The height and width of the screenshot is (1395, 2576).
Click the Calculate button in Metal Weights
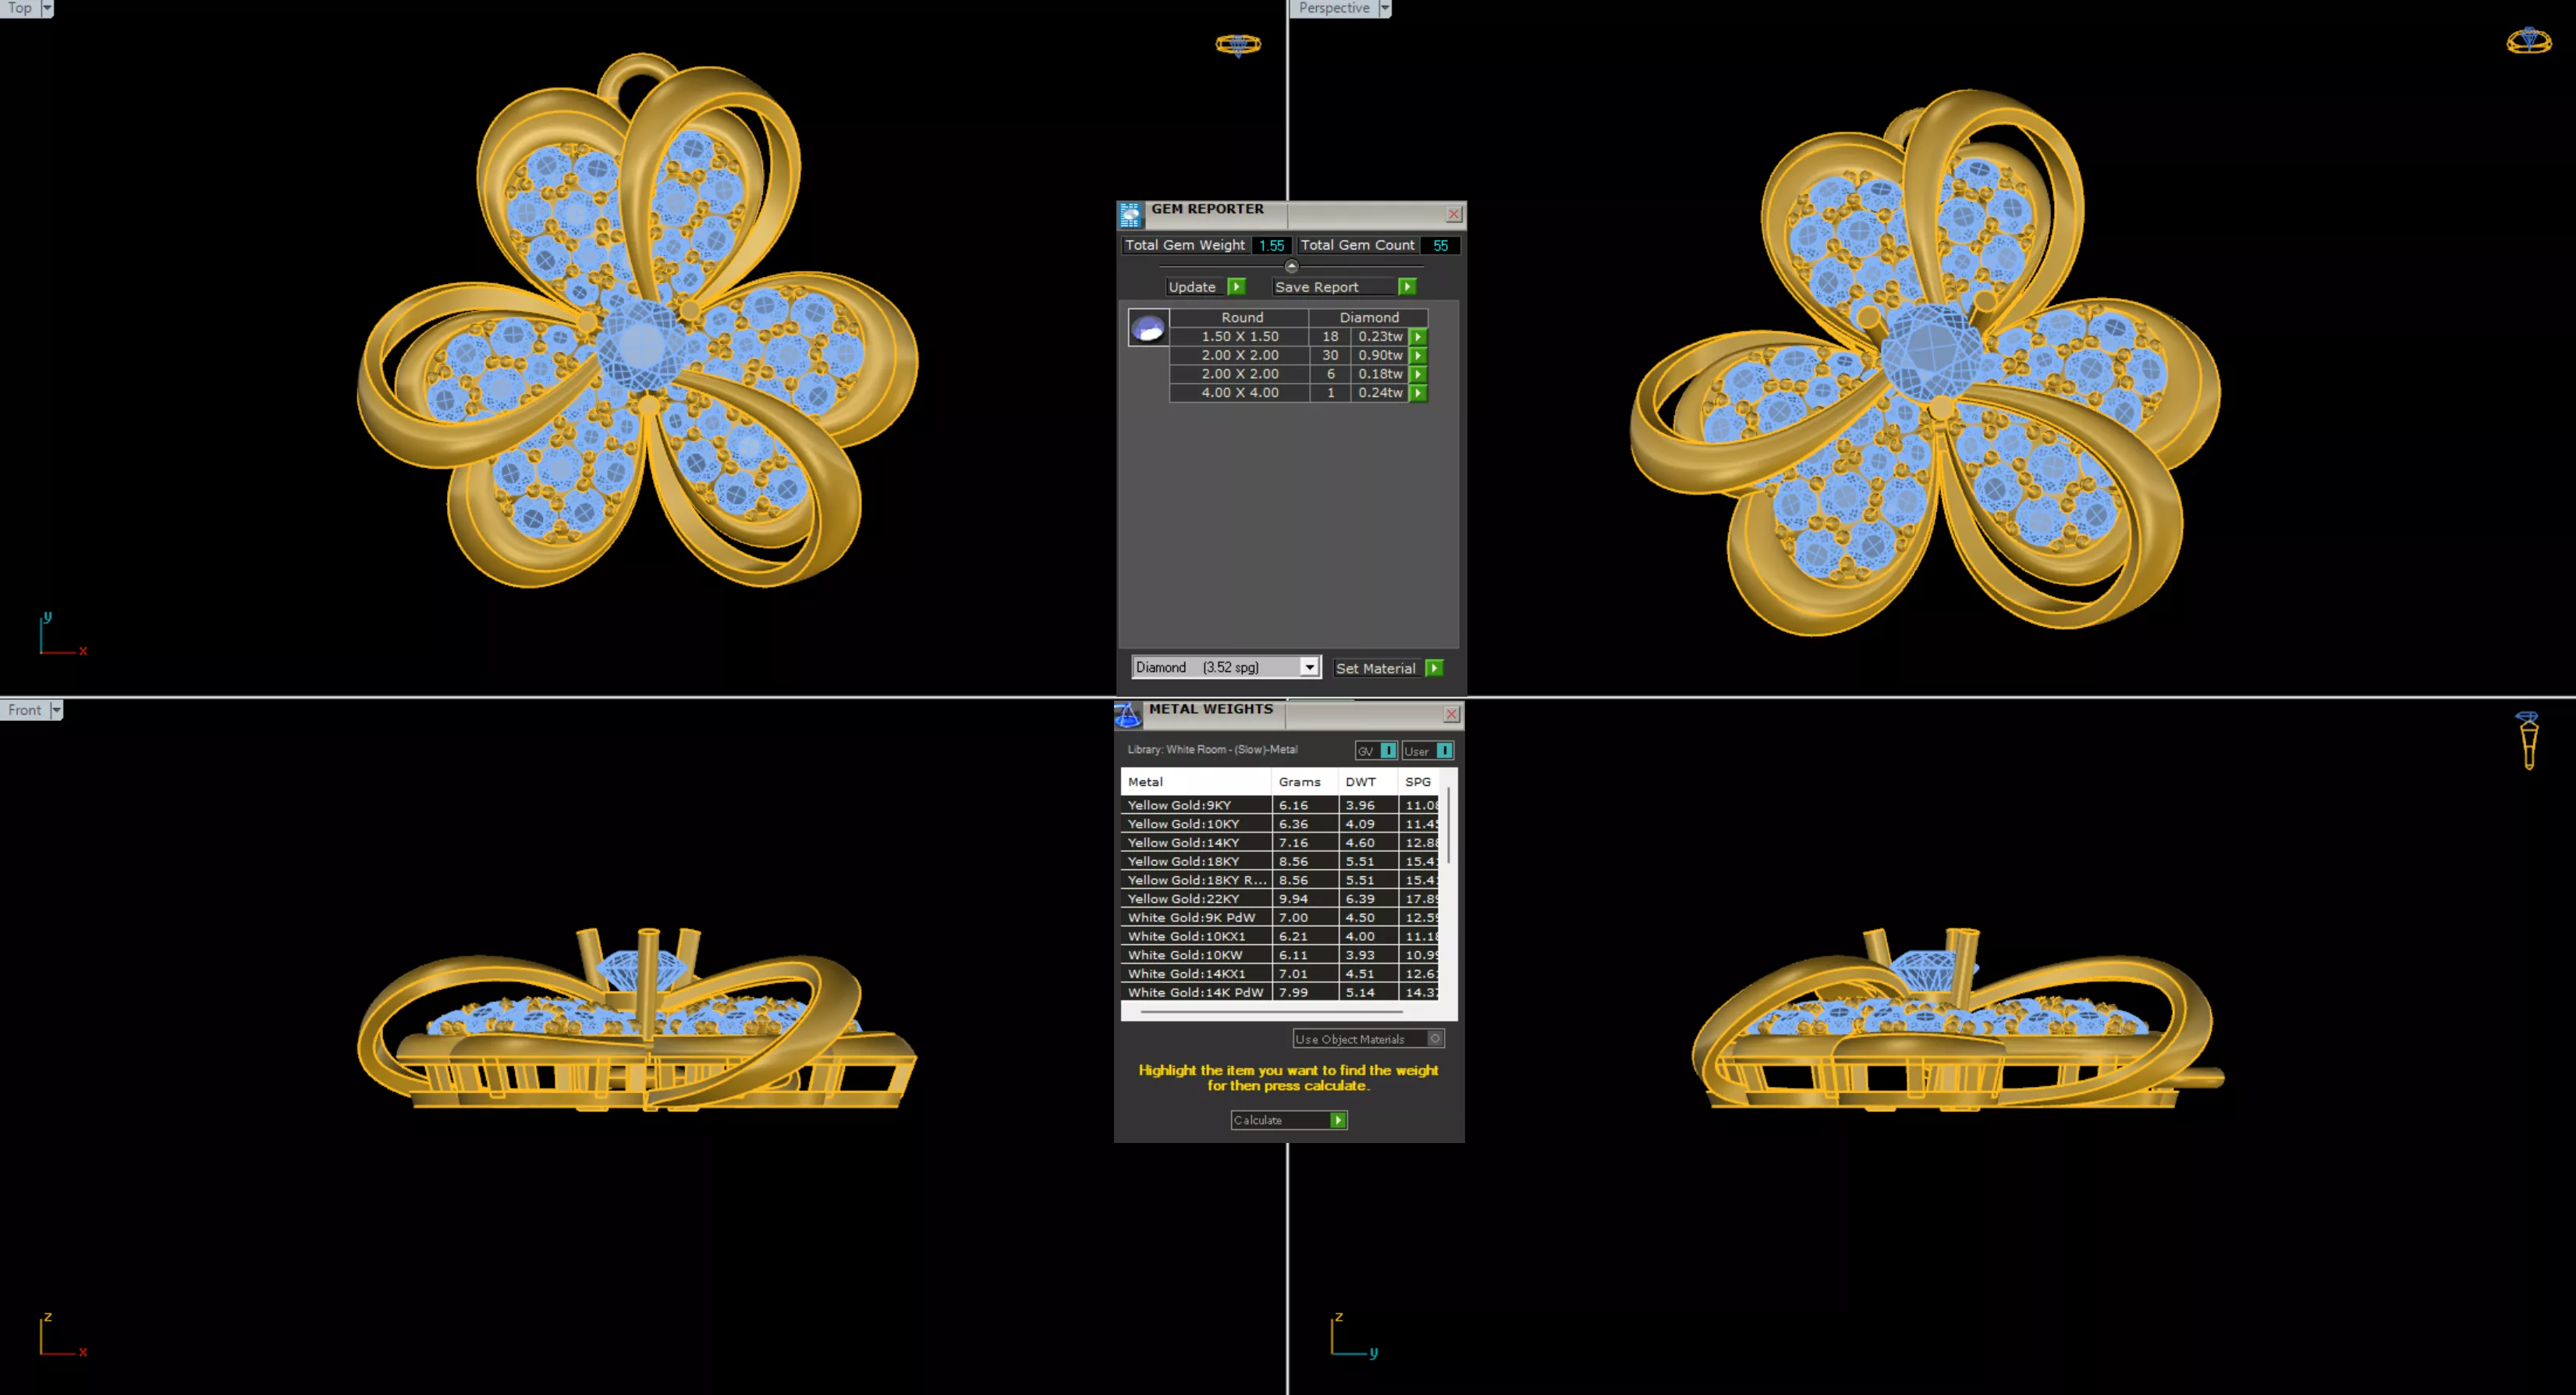coord(1288,1120)
